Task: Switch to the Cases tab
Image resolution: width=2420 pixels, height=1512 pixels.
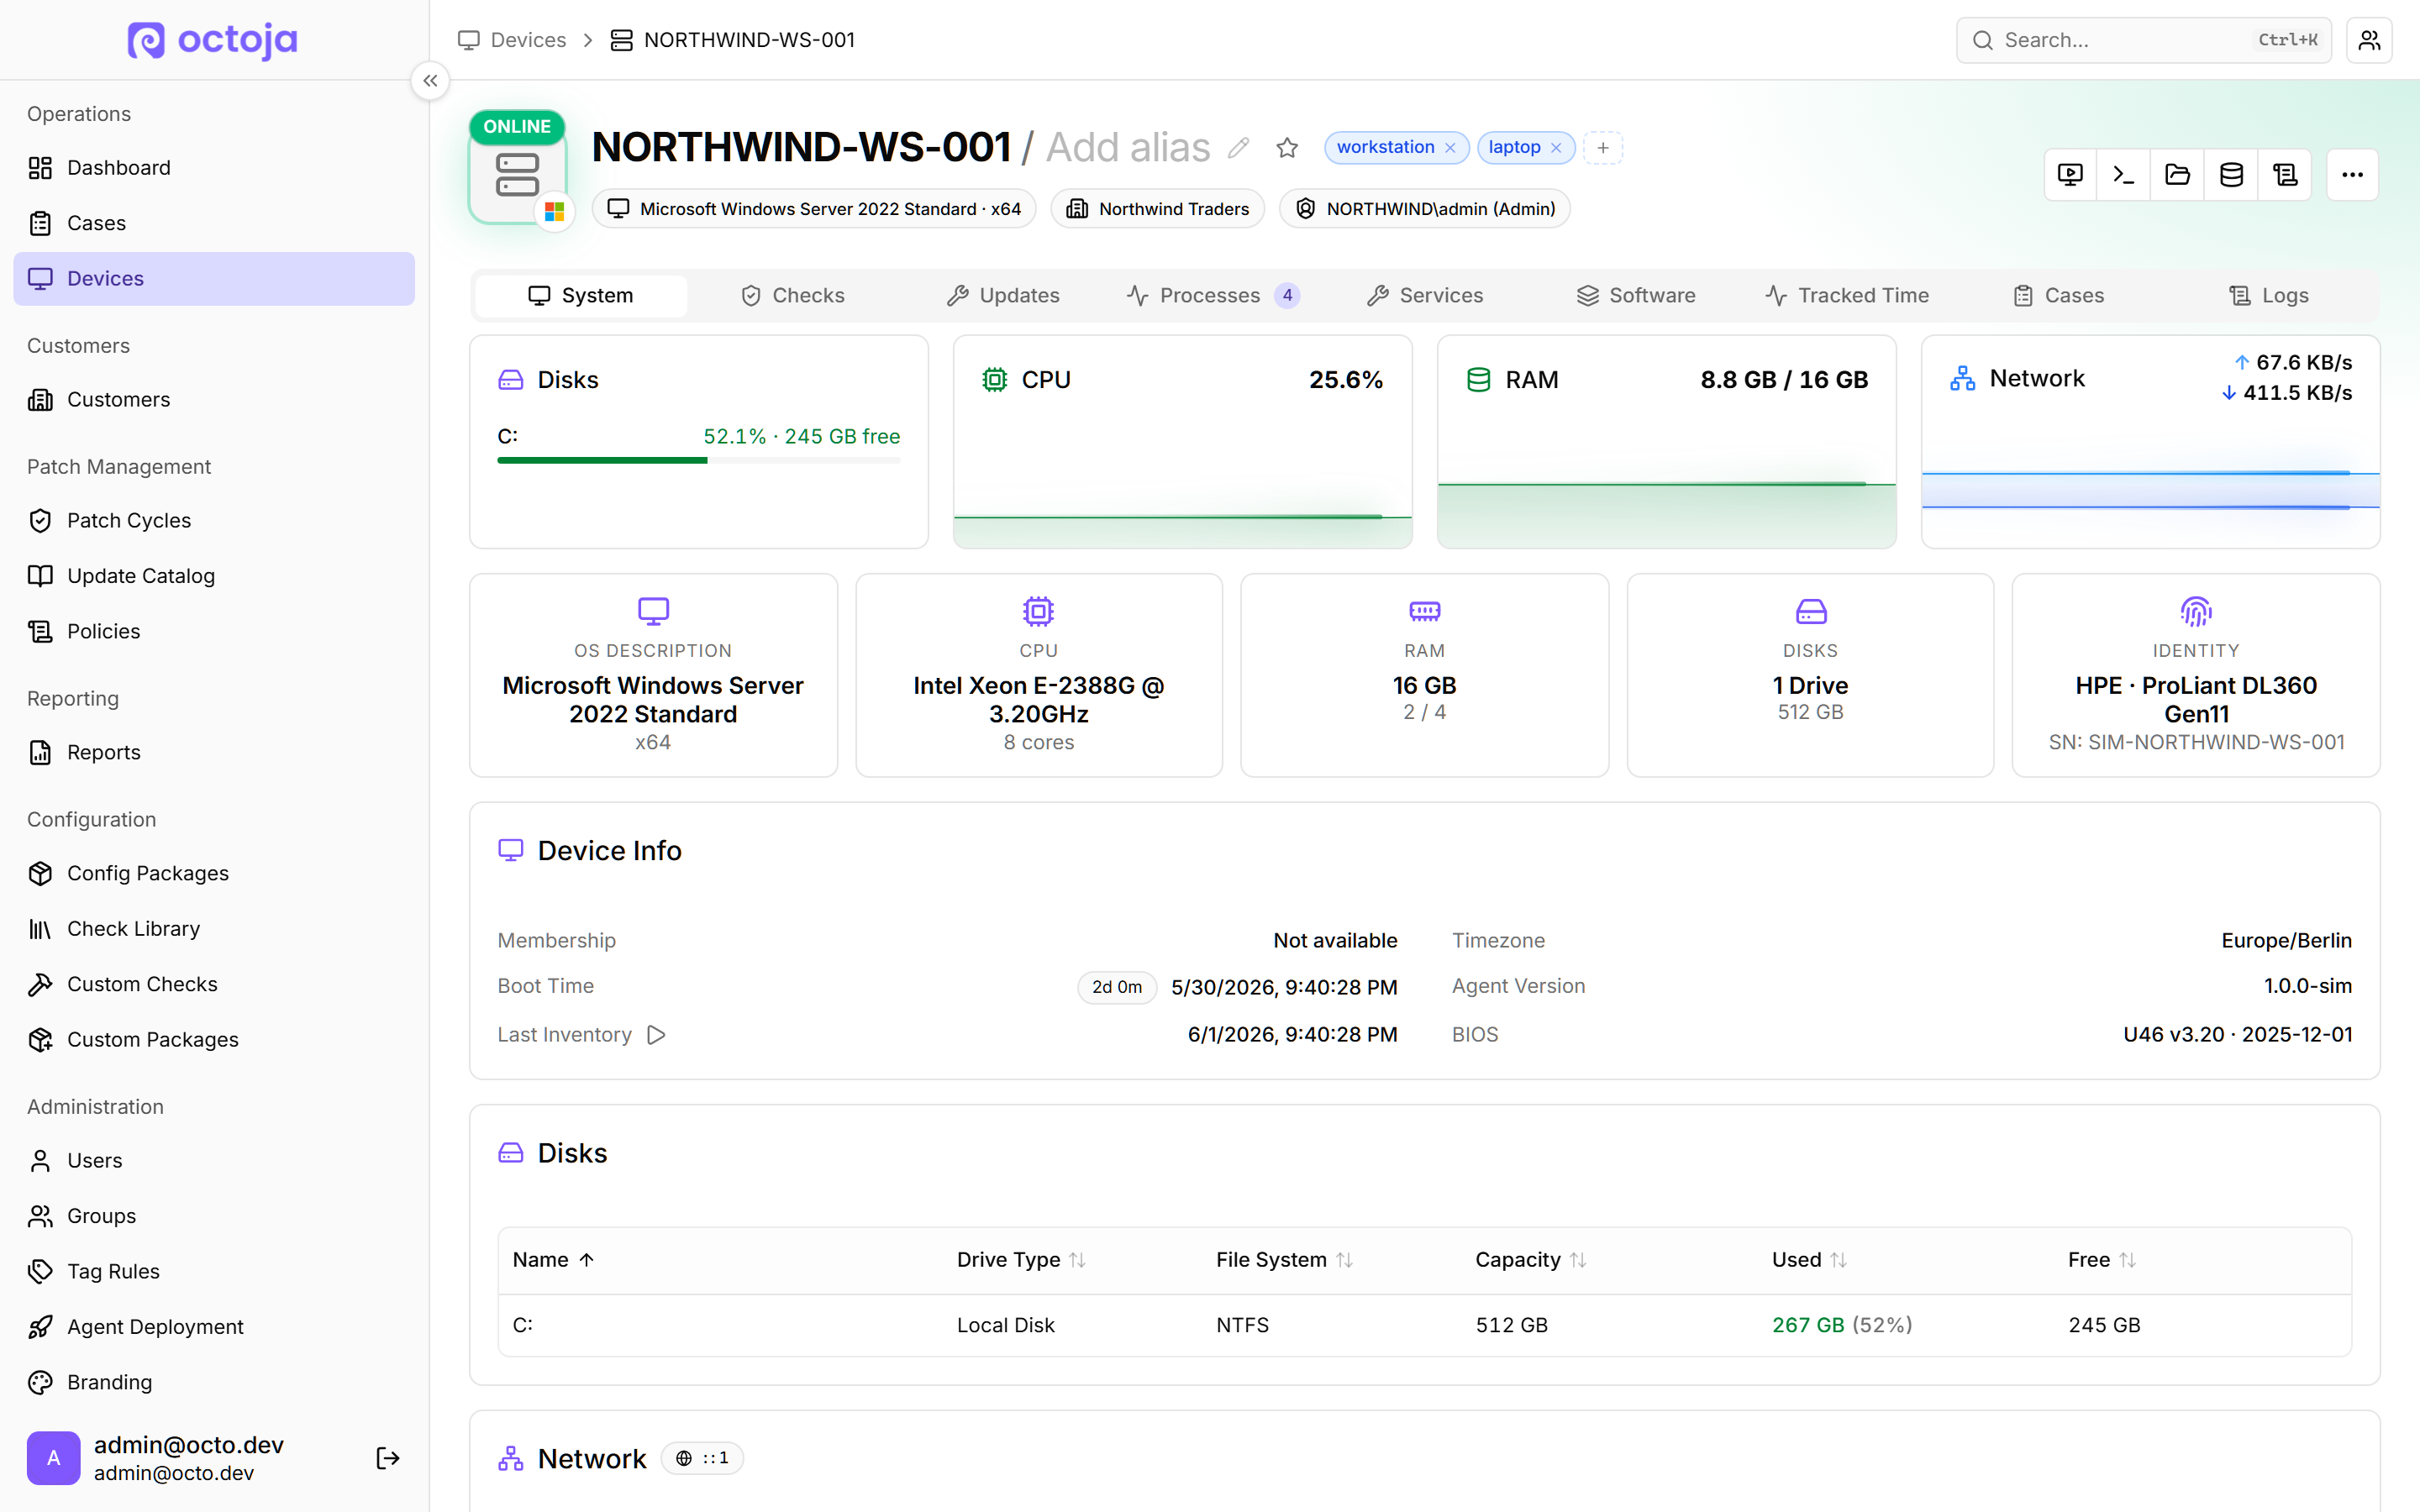Action: tap(2059, 296)
